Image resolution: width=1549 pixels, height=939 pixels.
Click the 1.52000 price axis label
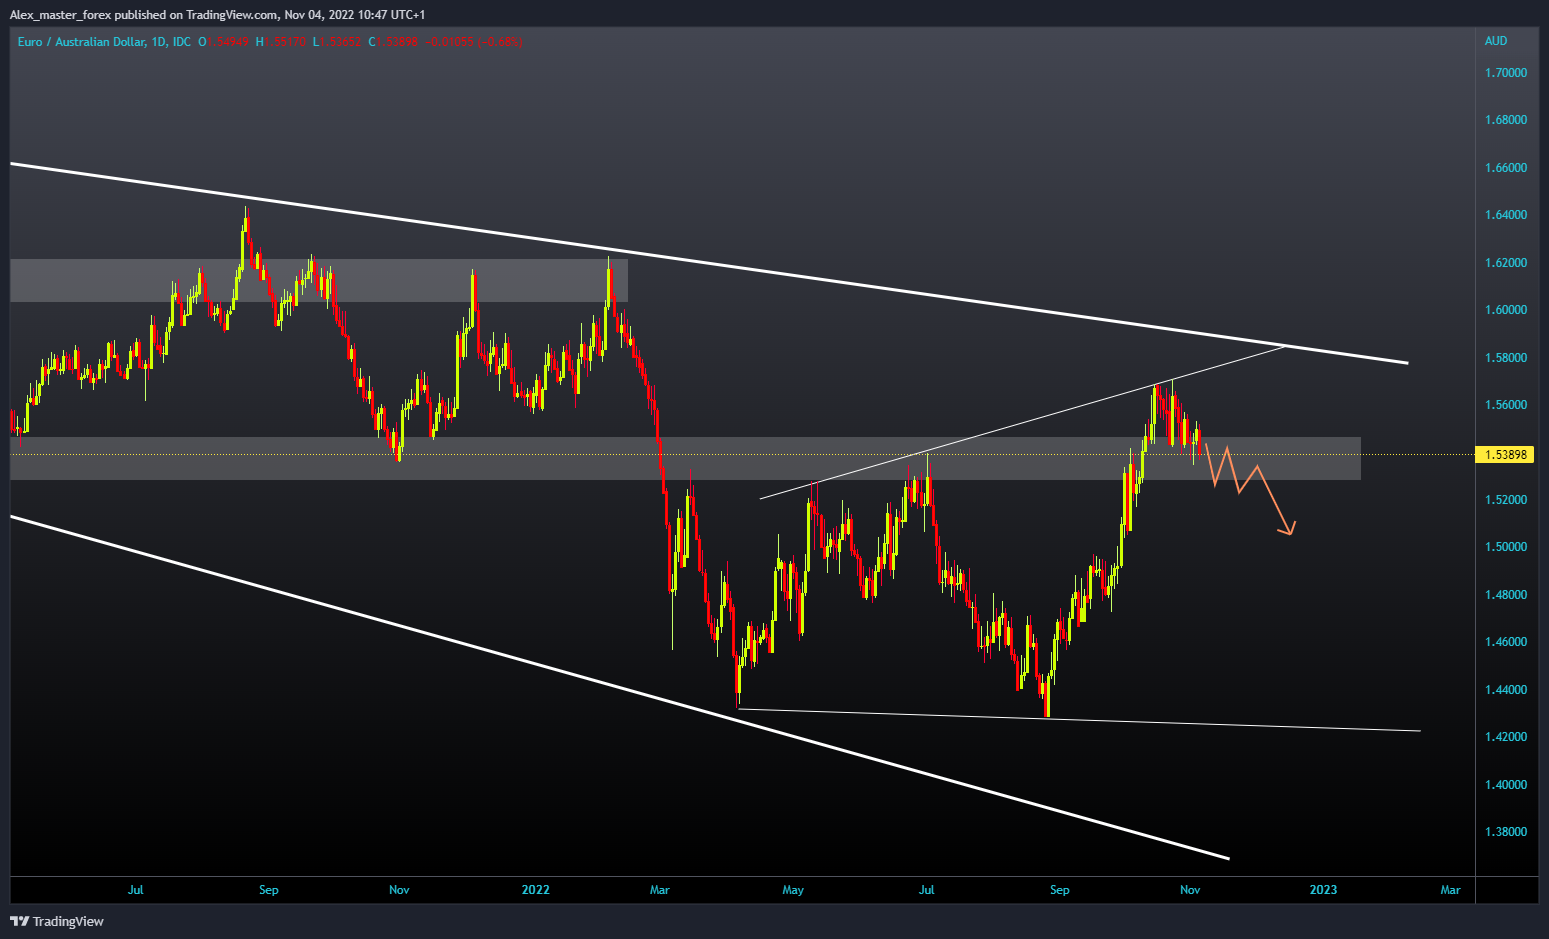click(1506, 500)
